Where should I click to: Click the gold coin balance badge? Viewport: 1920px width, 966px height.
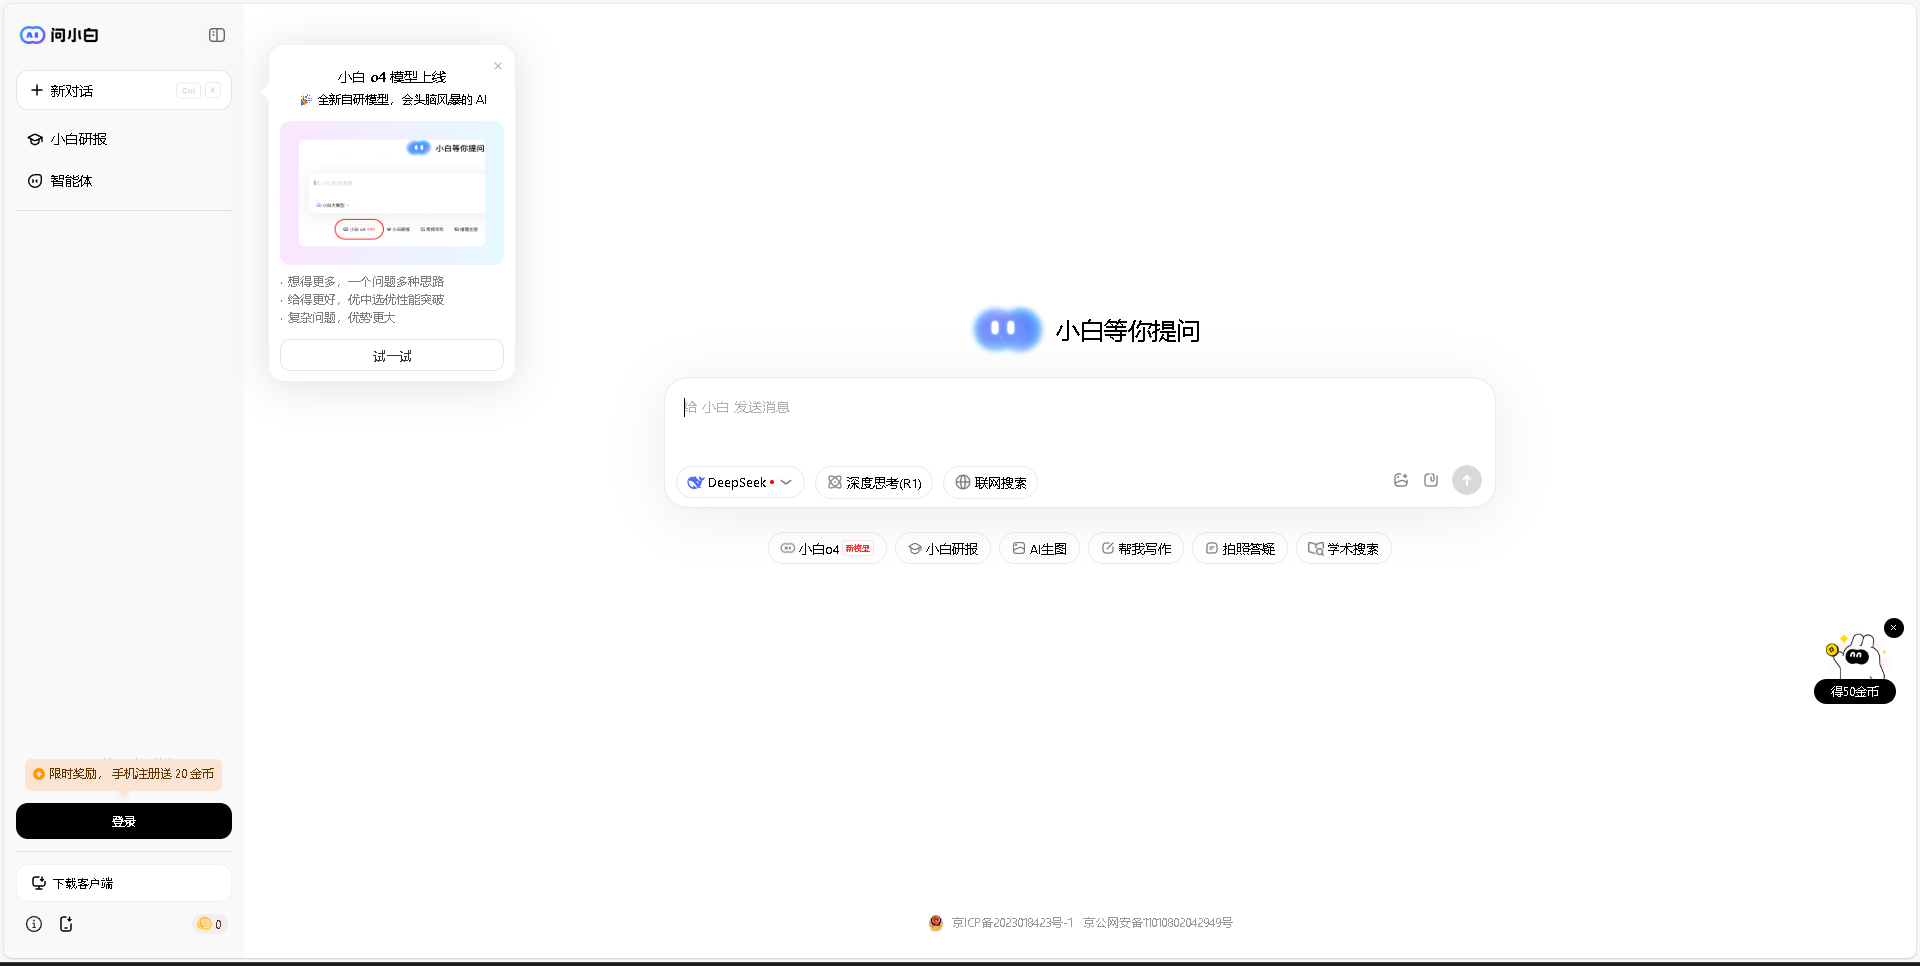(208, 924)
